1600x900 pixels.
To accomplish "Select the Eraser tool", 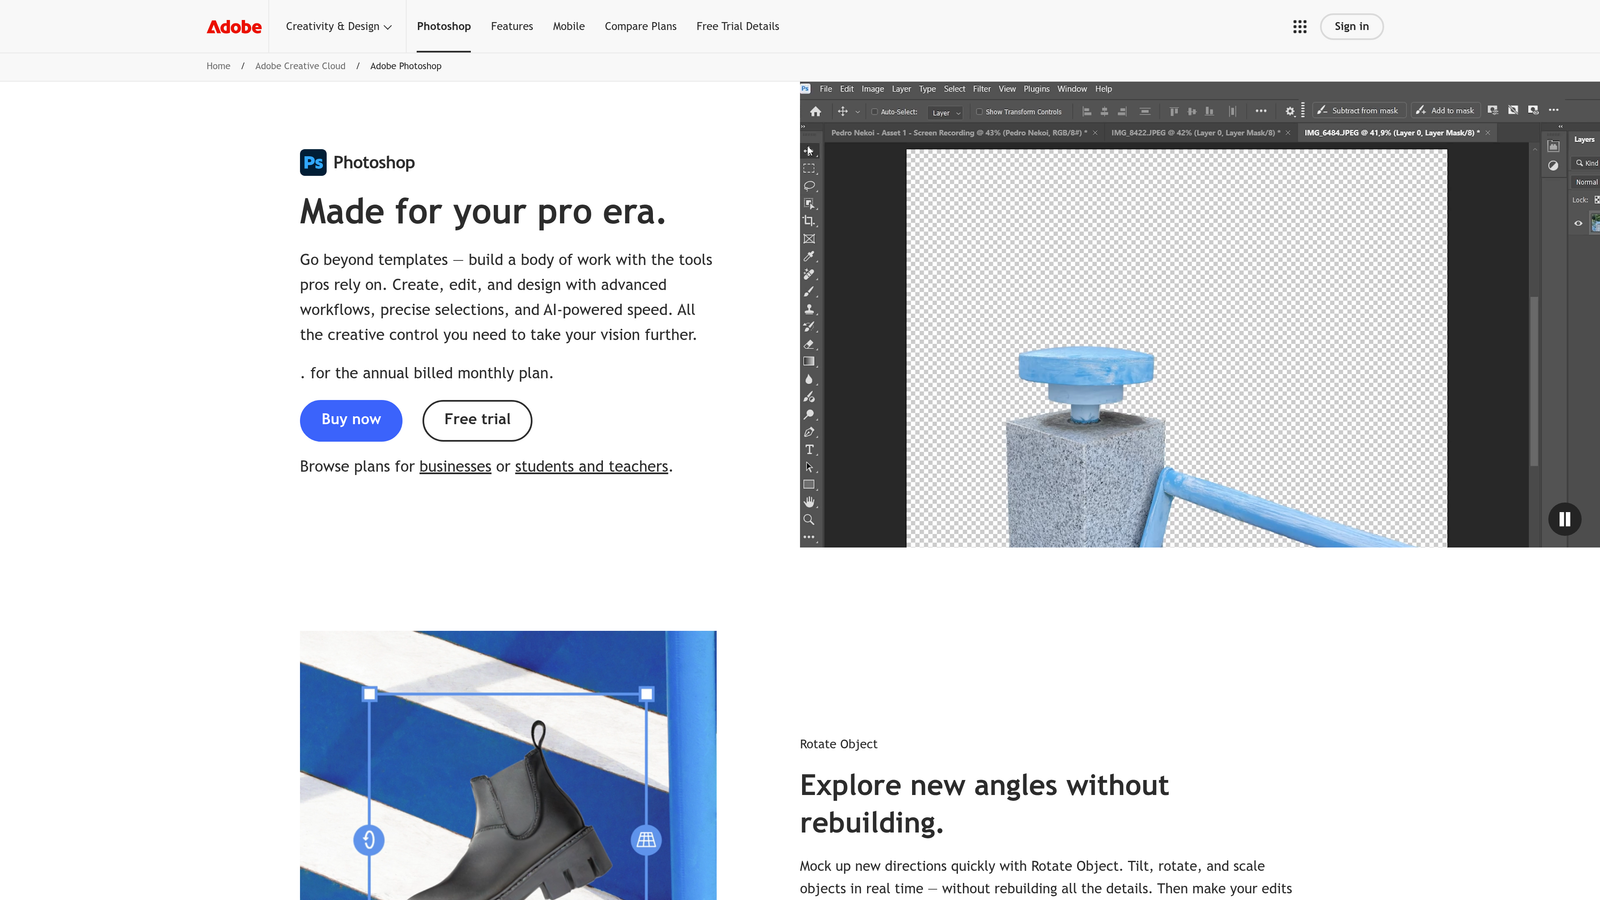I will coord(809,344).
